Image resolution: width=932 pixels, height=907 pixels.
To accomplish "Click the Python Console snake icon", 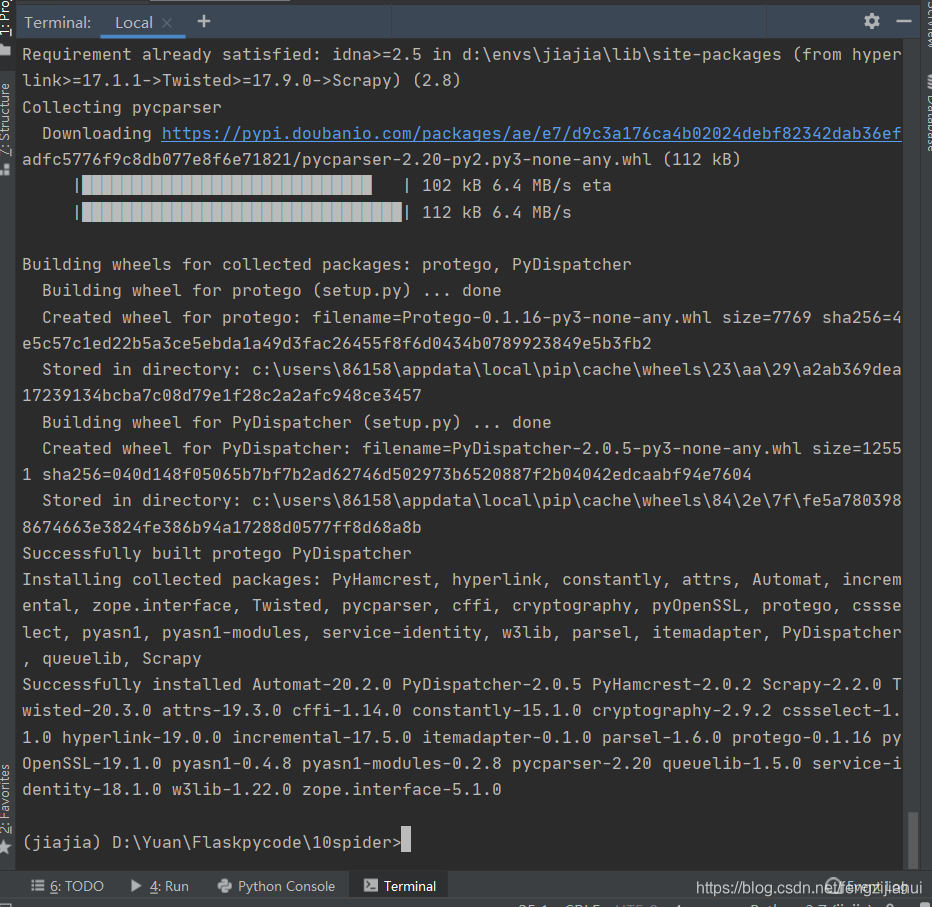I will pos(225,886).
